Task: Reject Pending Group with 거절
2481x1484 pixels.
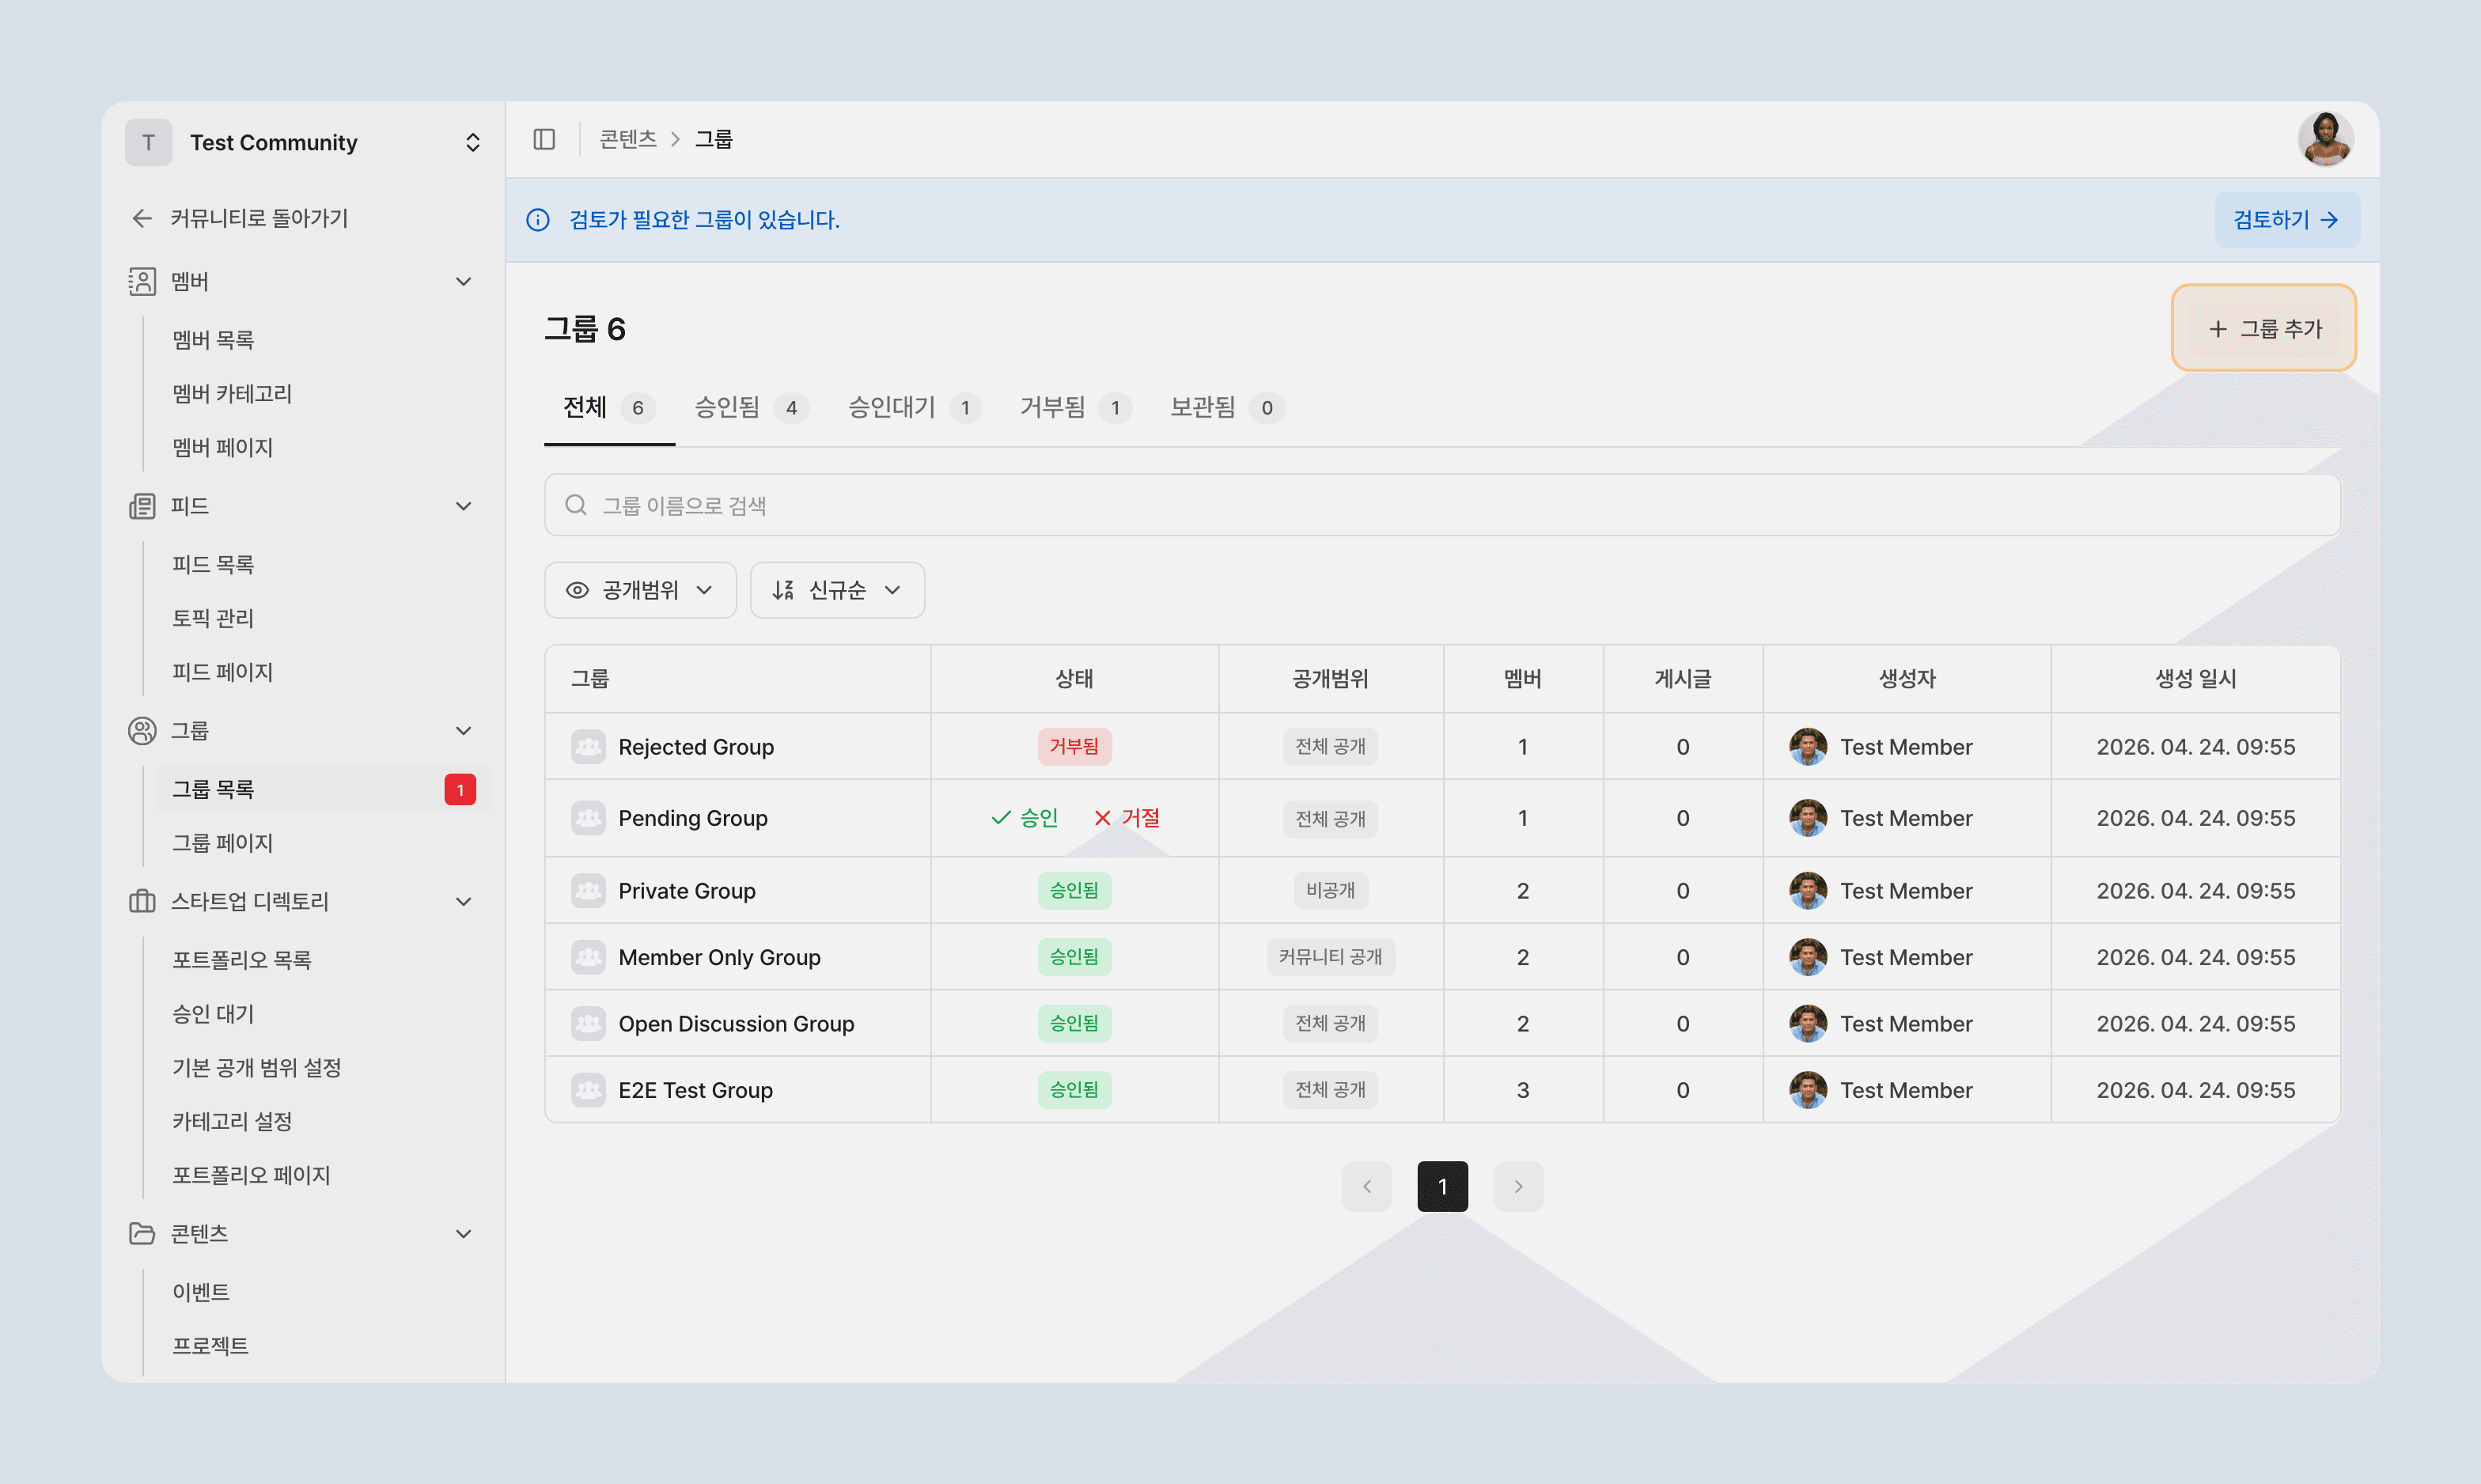Action: pyautogui.click(x=1126, y=818)
